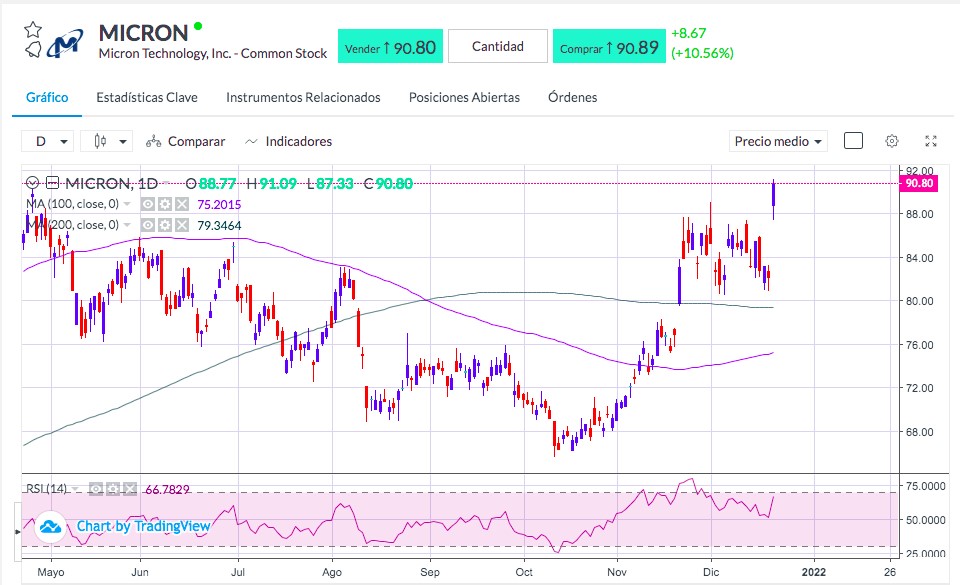Open the RSI(14) settings gear
The image size is (960, 585).
point(113,489)
